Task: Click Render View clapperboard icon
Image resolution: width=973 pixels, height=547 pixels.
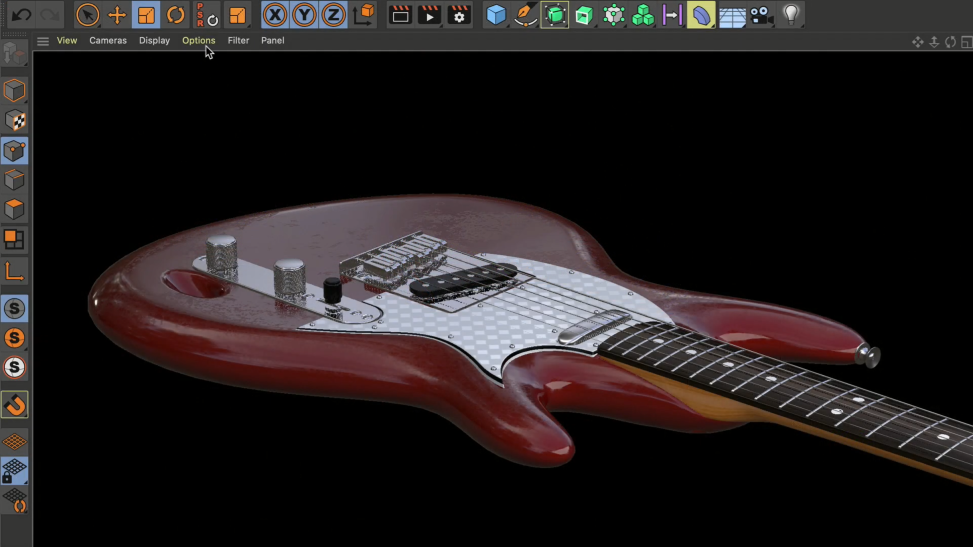Action: (400, 15)
